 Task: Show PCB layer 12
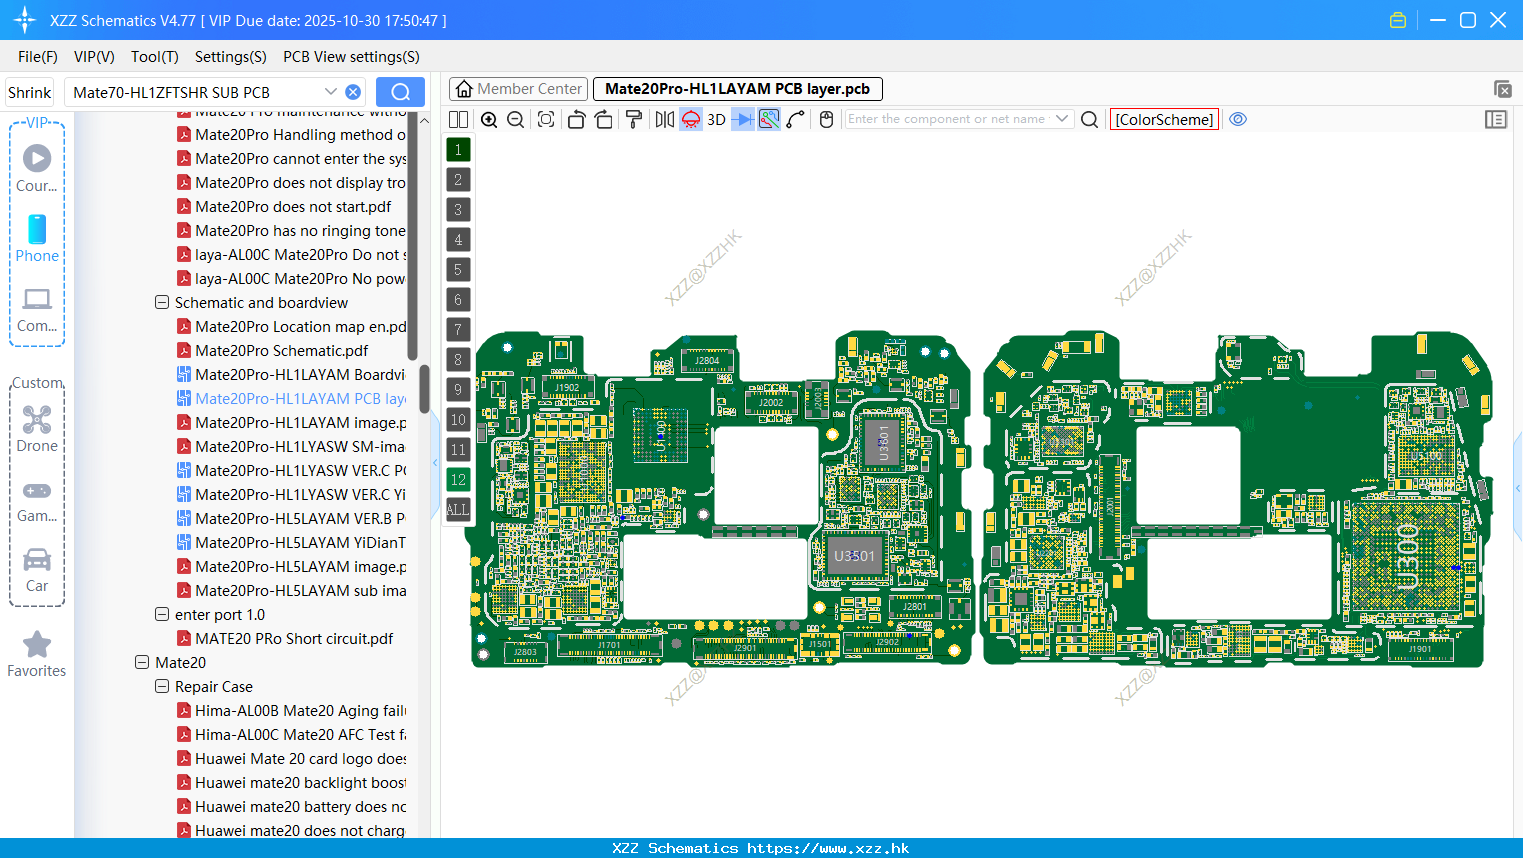tap(458, 480)
